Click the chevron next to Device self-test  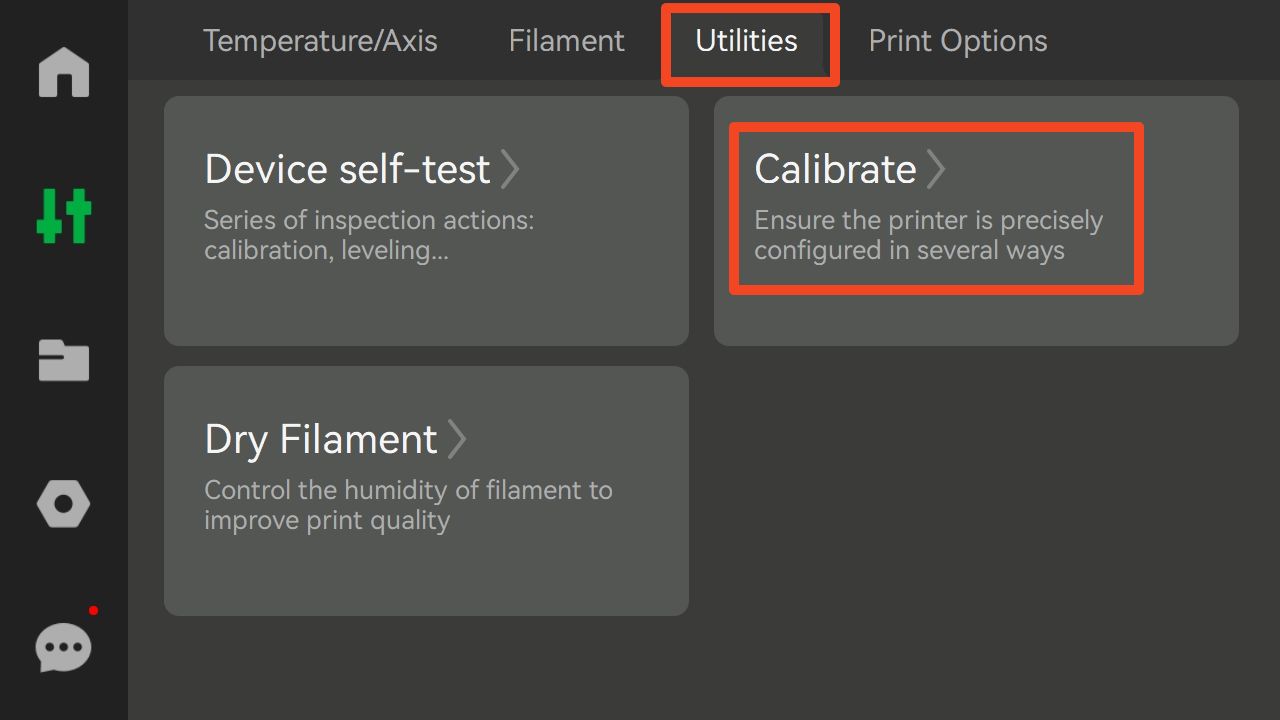(x=510, y=169)
